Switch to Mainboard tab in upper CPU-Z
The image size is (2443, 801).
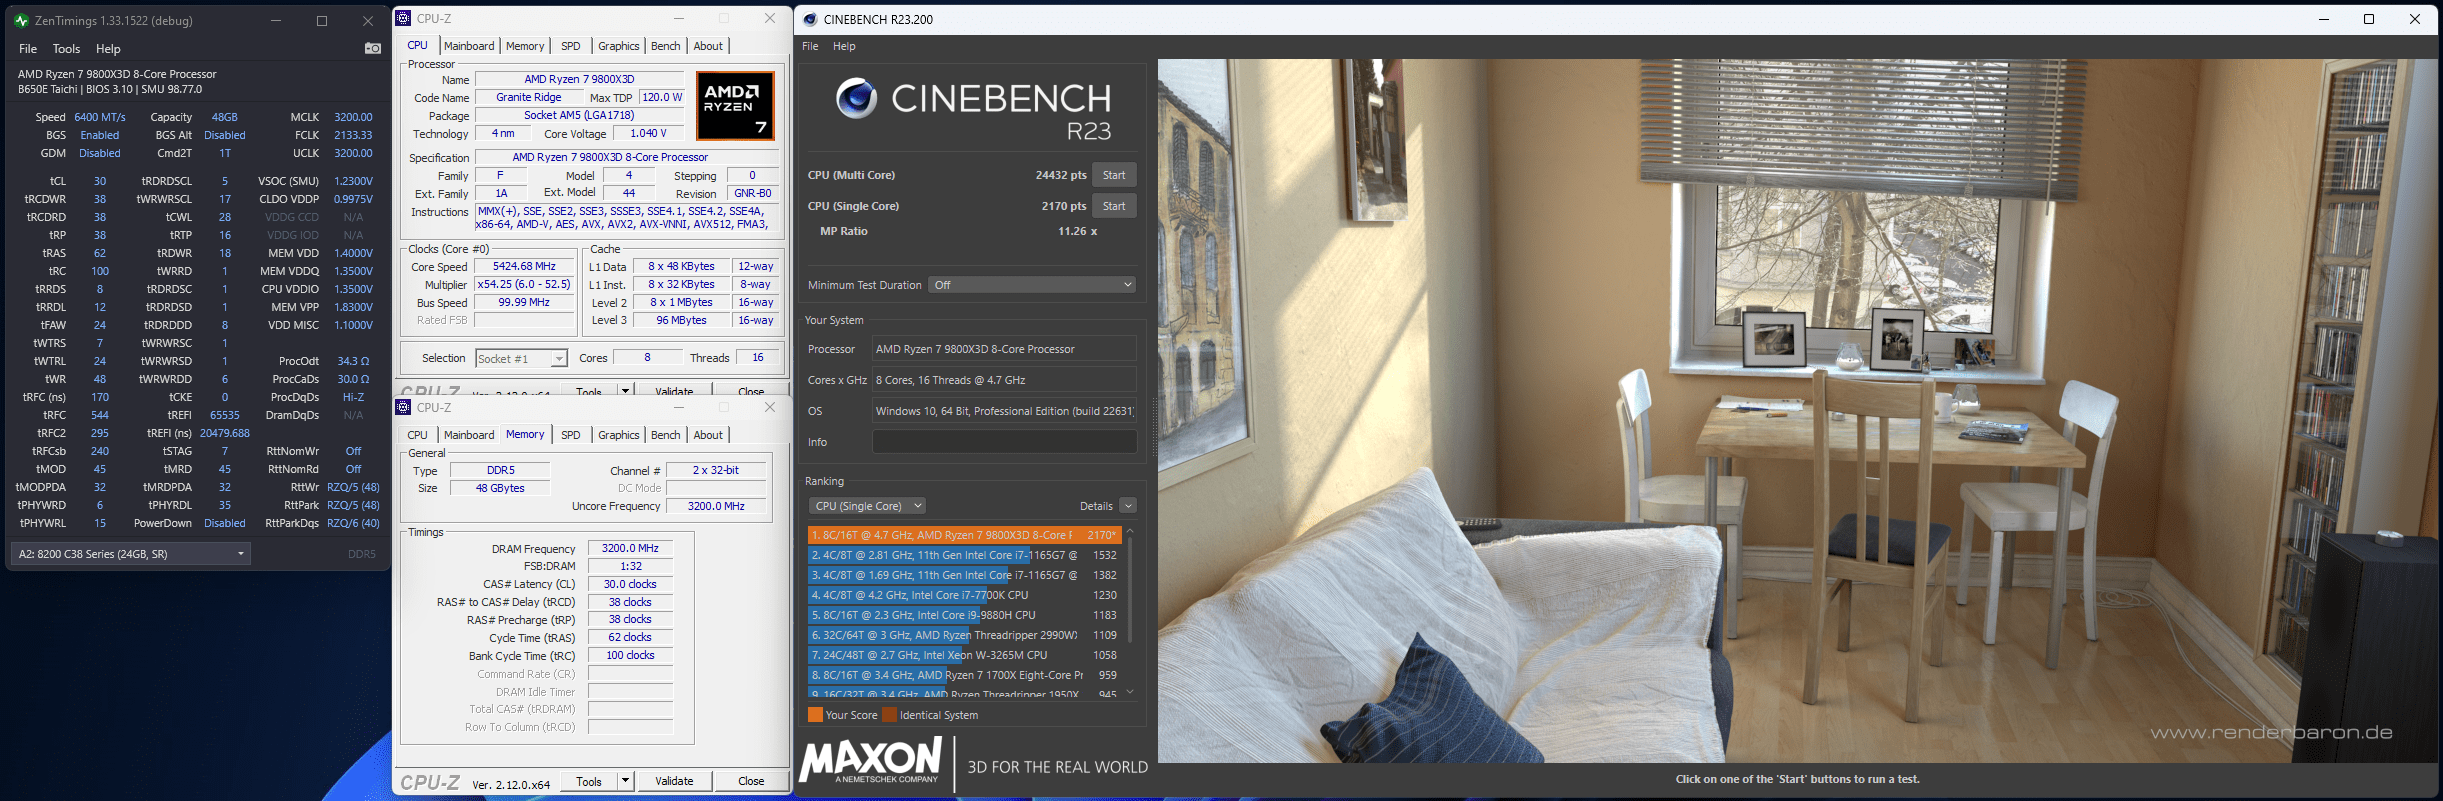pos(469,46)
